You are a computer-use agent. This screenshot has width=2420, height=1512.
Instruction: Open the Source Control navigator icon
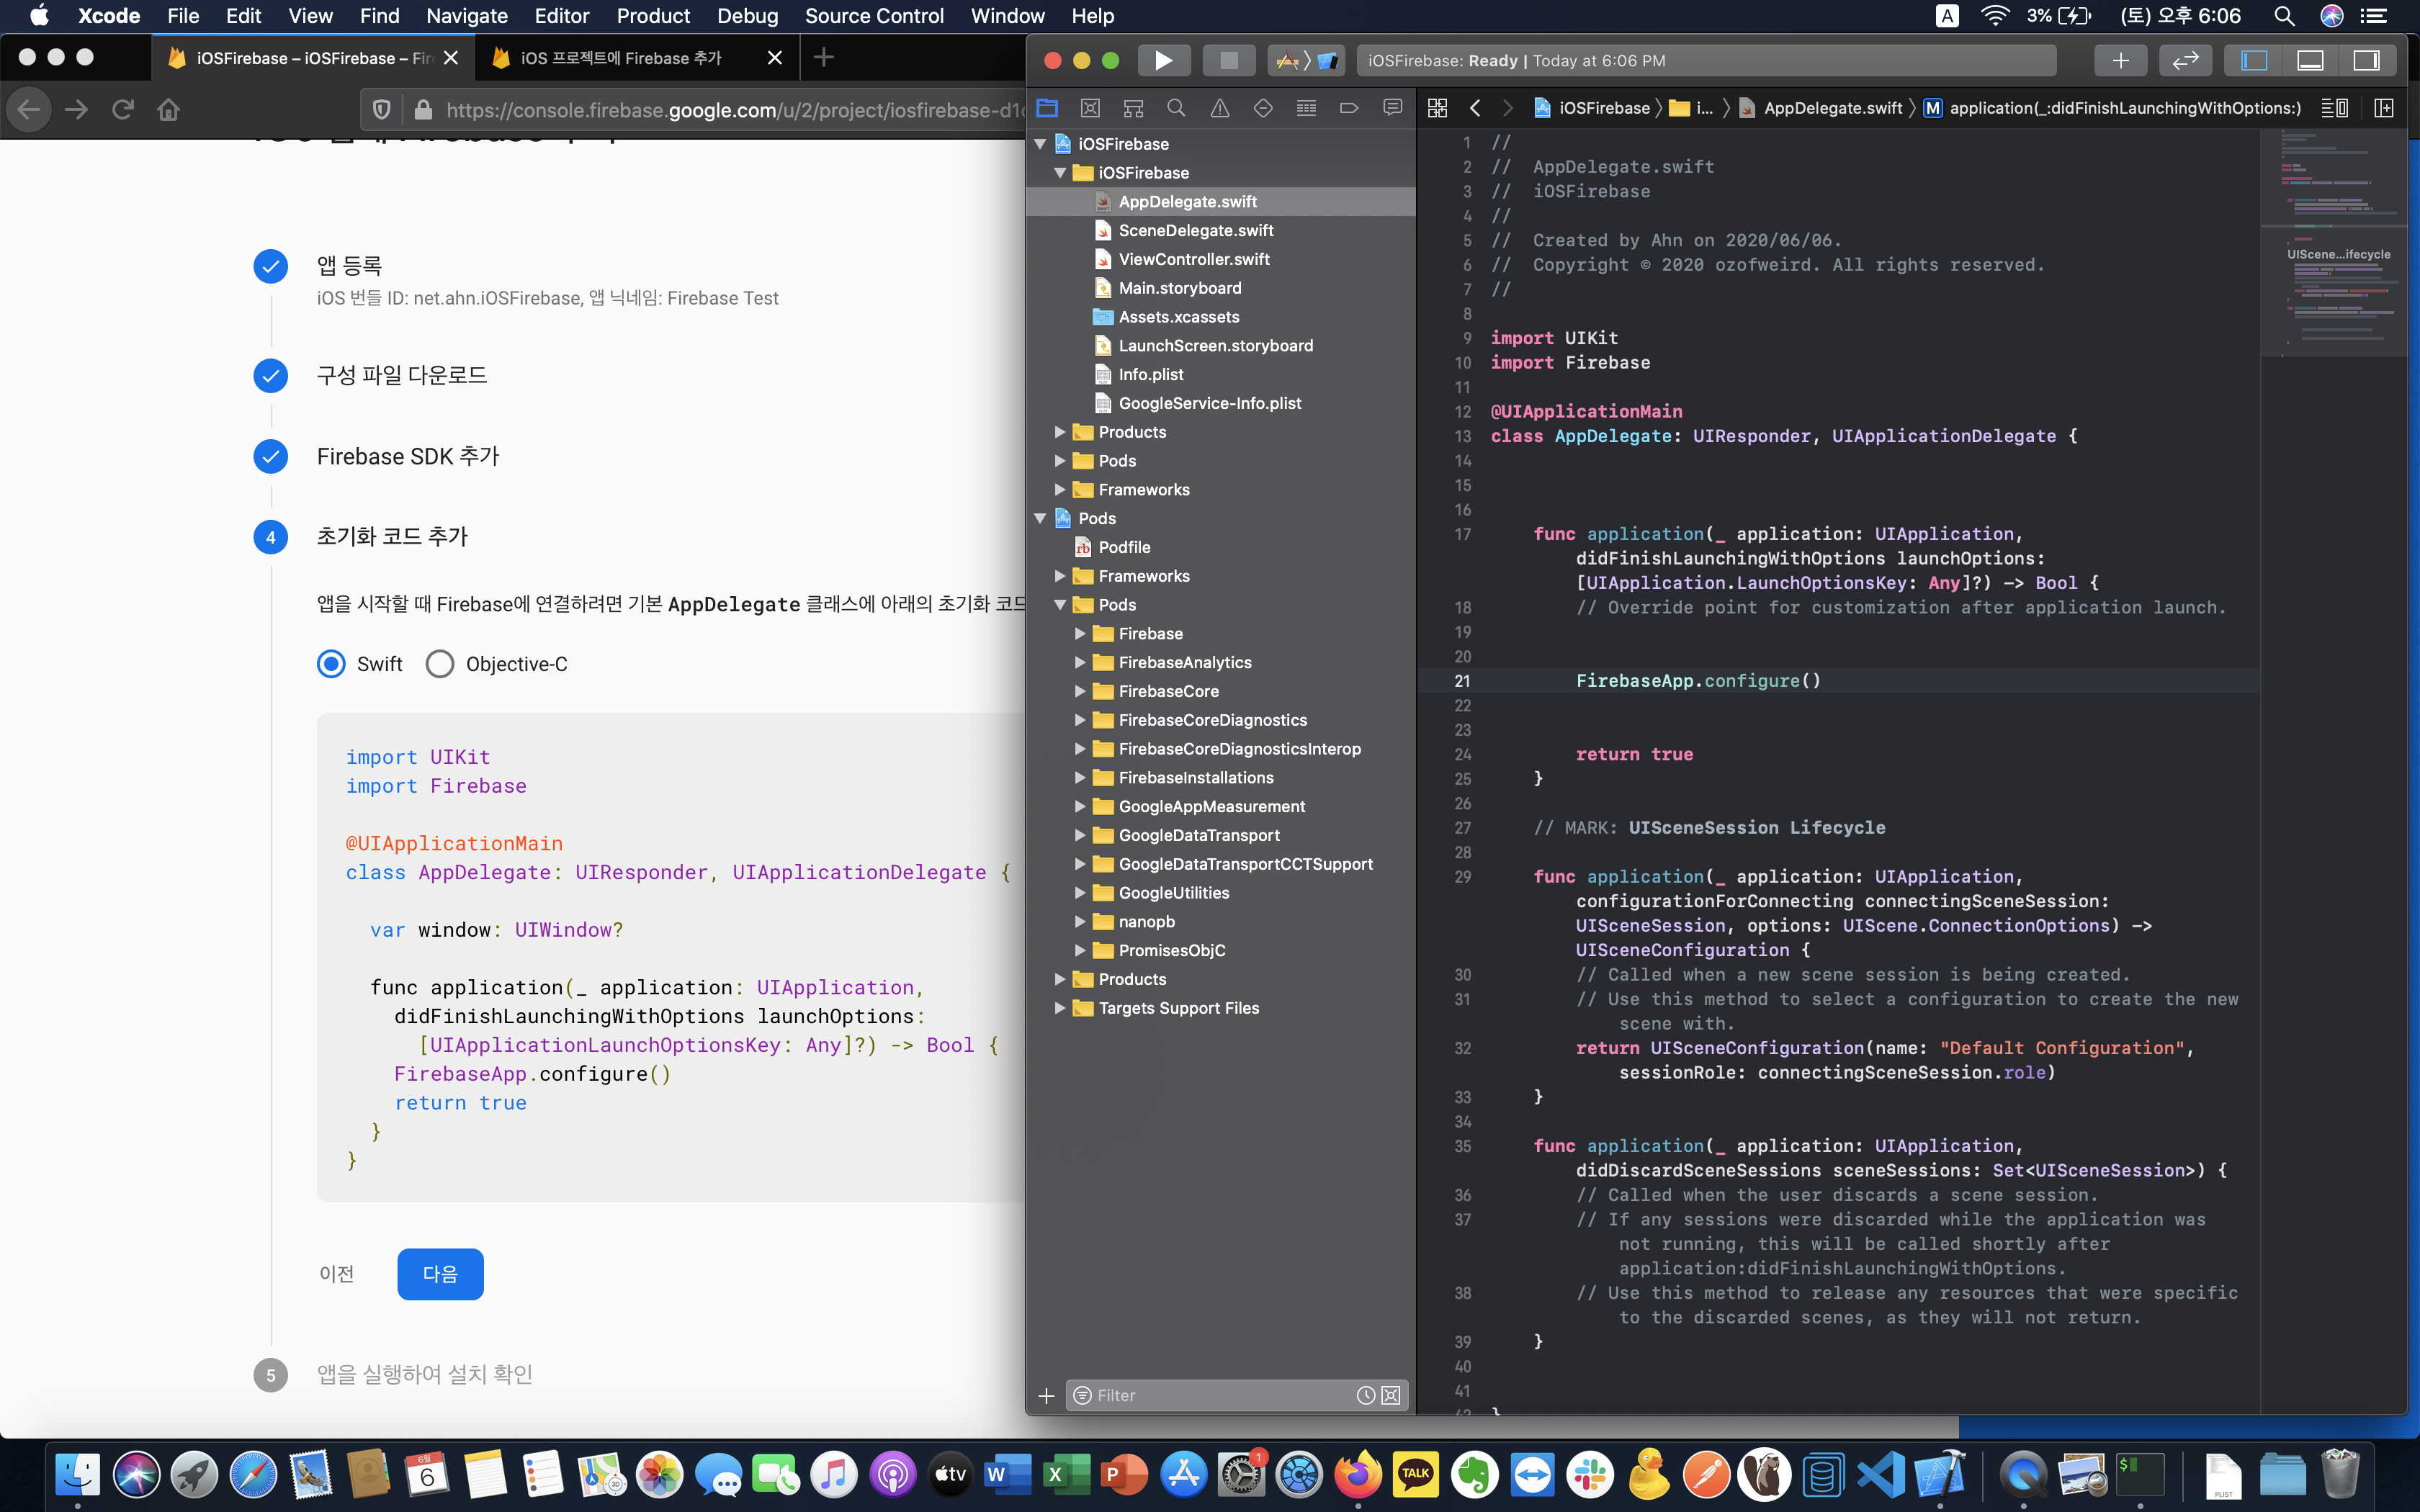point(1090,108)
